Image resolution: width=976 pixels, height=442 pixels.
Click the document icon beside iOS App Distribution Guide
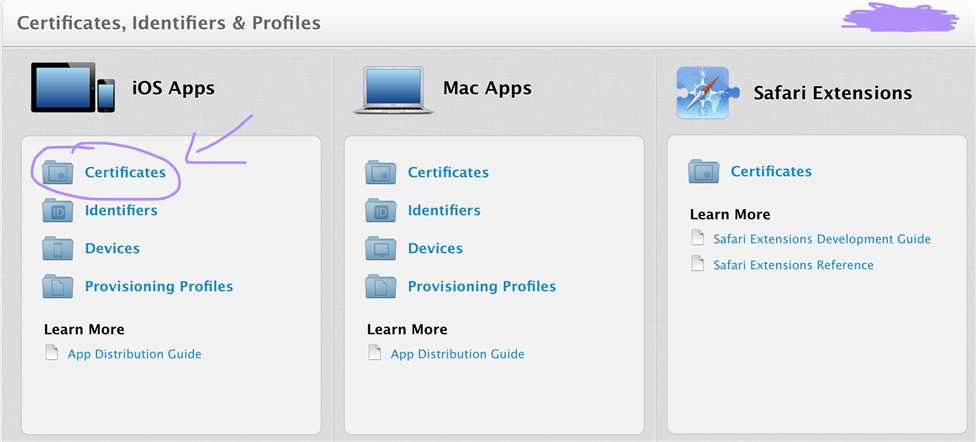[52, 353]
